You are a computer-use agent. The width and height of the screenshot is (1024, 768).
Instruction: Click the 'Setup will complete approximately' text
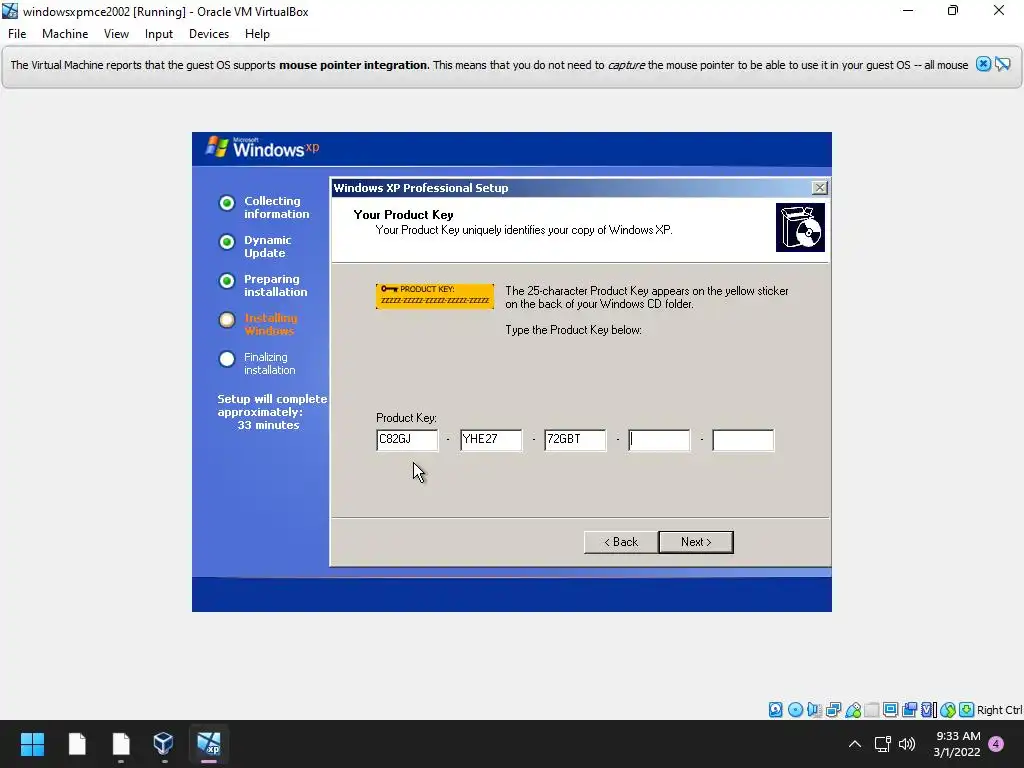point(272,406)
